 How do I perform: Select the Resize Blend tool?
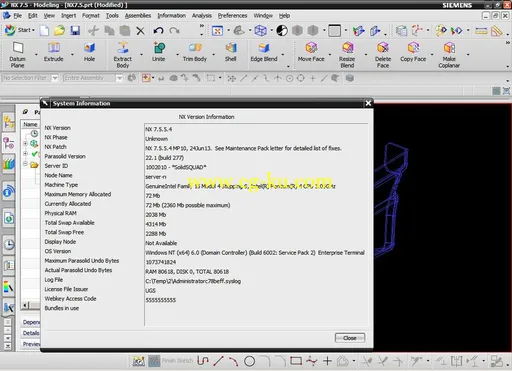pyautogui.click(x=347, y=55)
